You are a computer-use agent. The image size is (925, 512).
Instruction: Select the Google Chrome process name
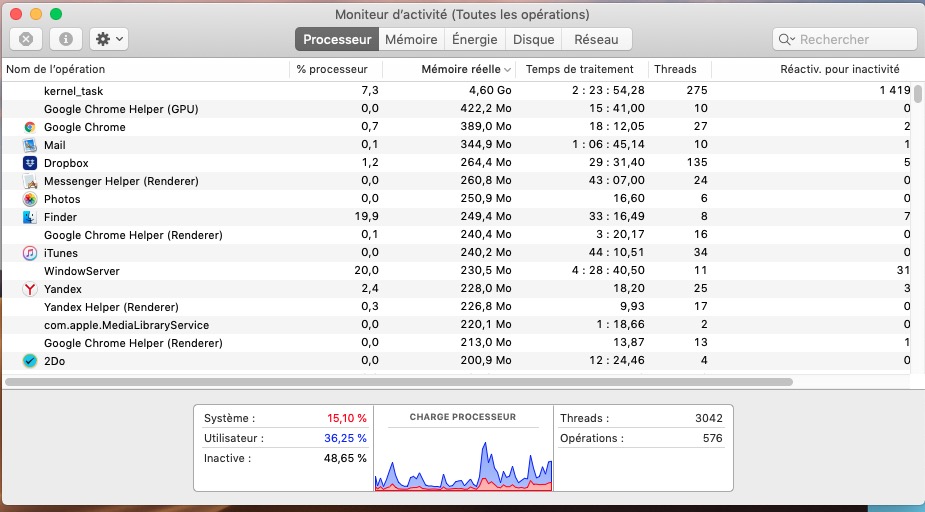(x=84, y=127)
